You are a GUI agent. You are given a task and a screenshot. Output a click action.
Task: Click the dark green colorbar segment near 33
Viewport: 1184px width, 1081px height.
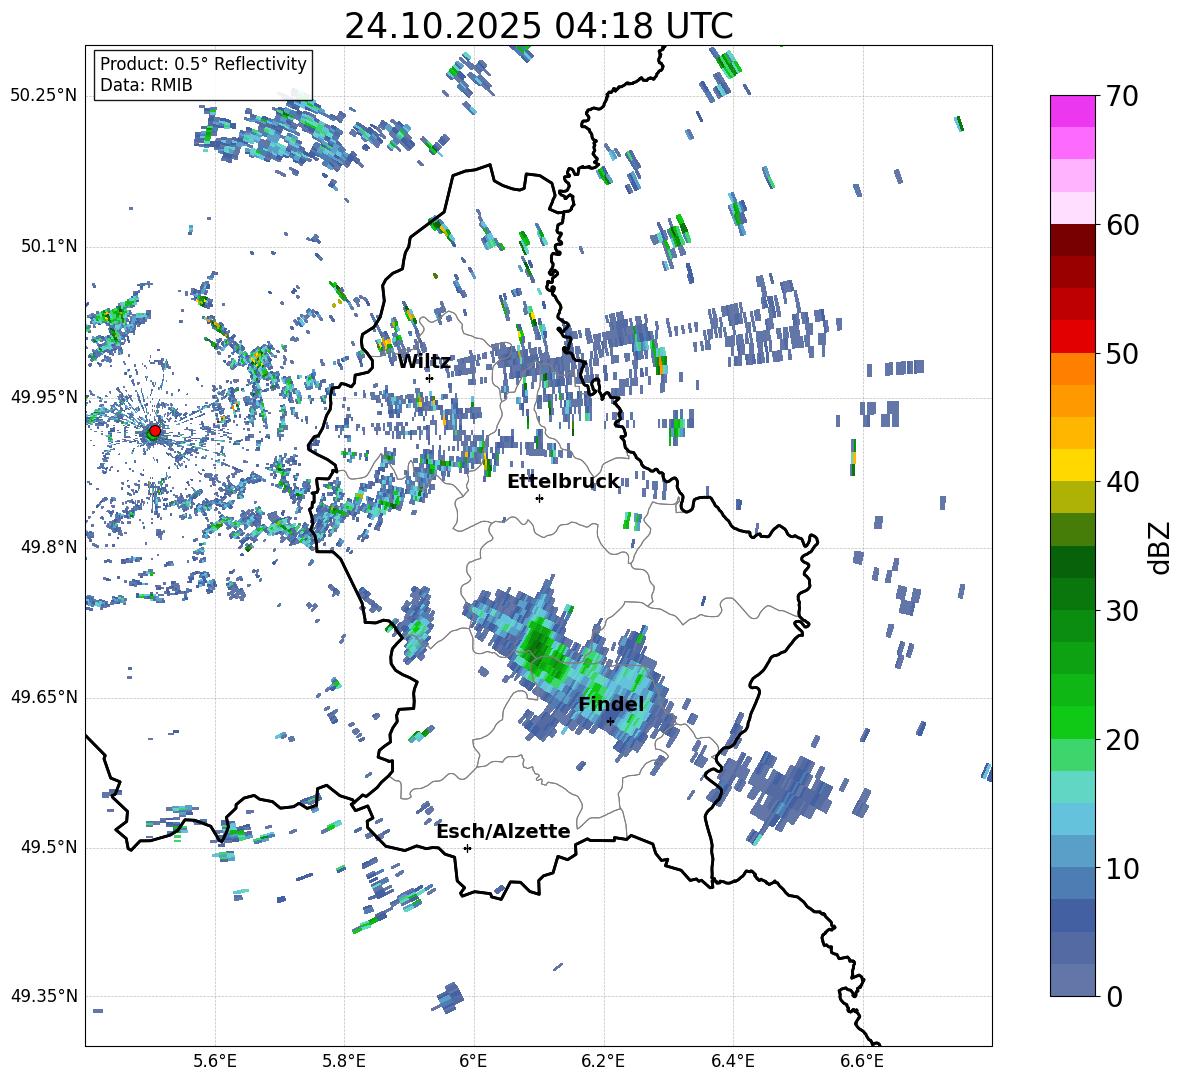click(1072, 562)
